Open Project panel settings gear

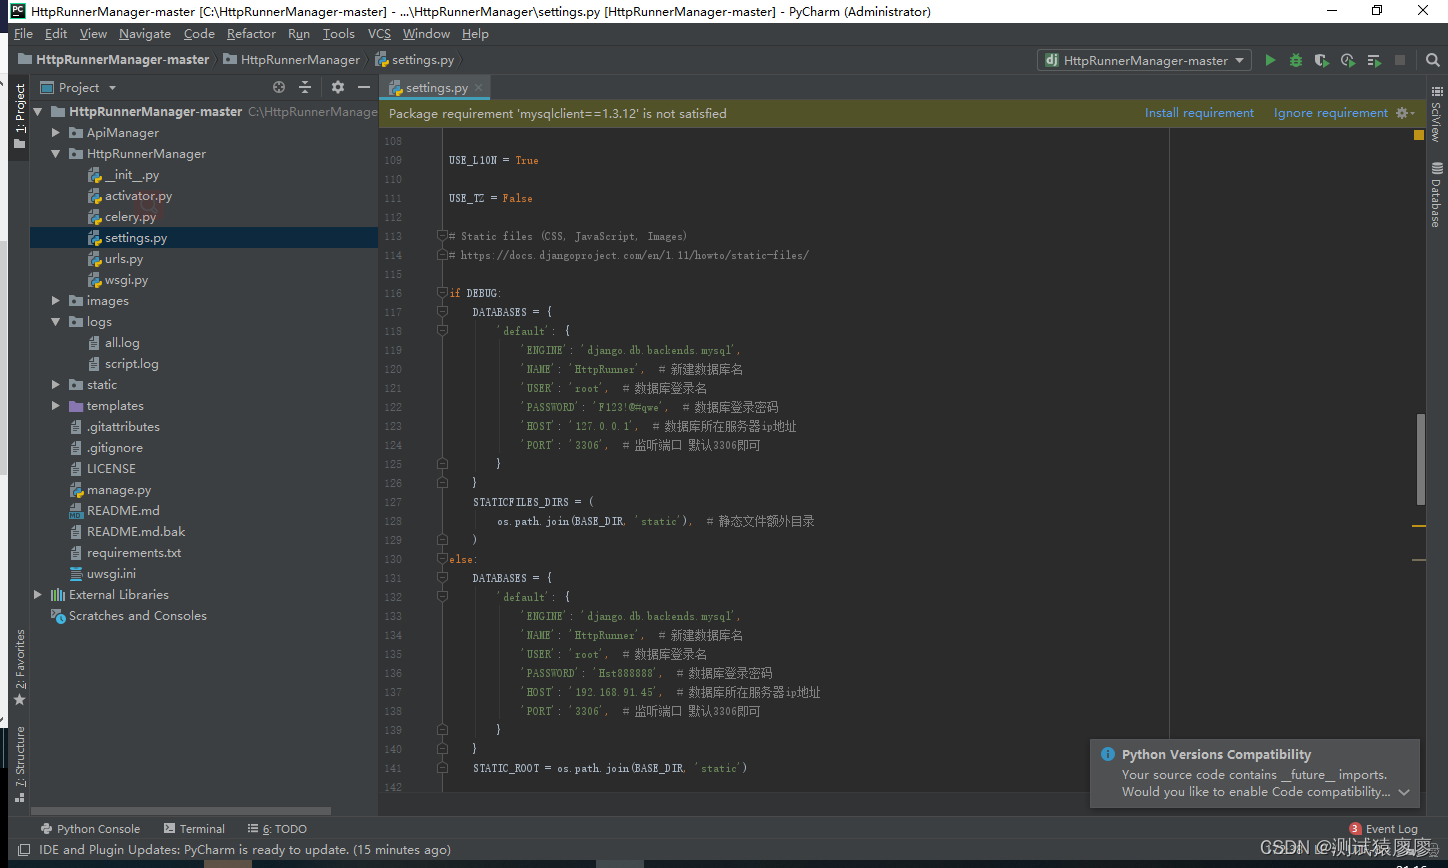pos(337,87)
